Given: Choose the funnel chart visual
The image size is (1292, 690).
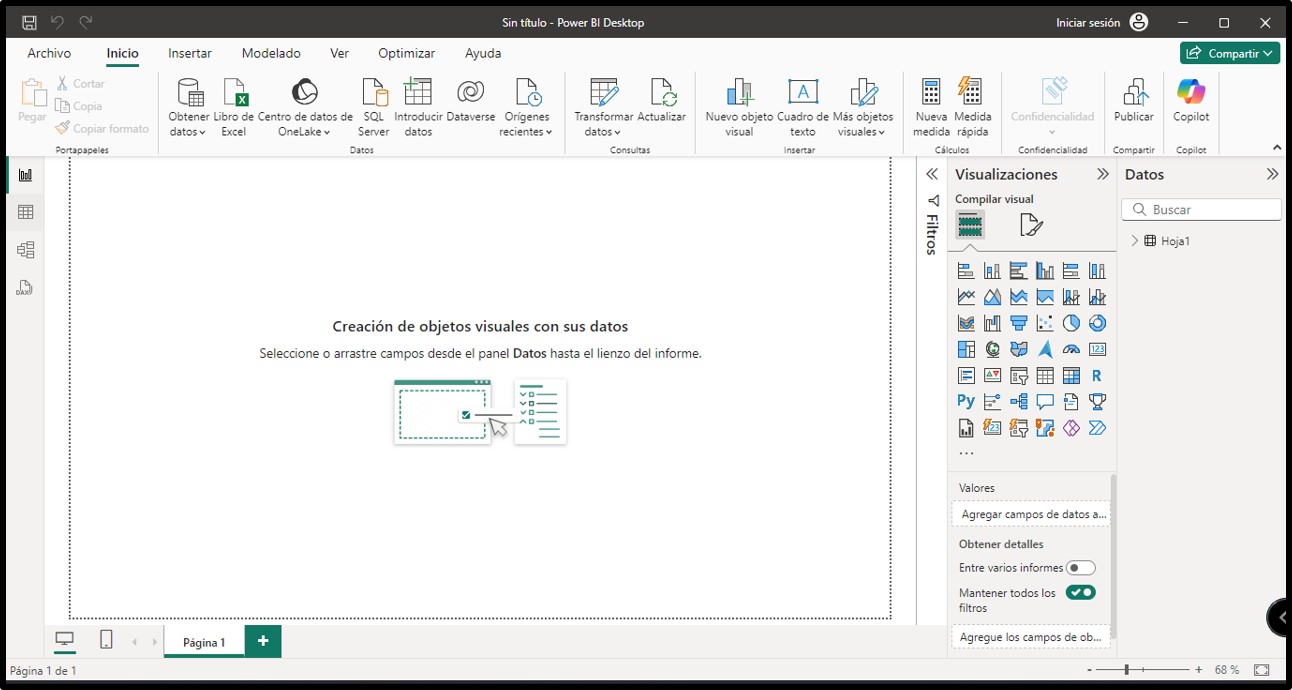Looking at the screenshot, I should coord(1019,323).
